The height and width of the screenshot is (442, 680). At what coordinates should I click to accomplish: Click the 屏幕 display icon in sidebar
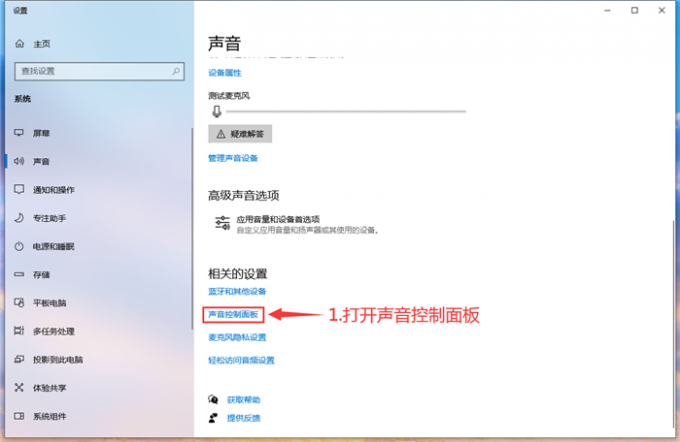click(x=19, y=133)
